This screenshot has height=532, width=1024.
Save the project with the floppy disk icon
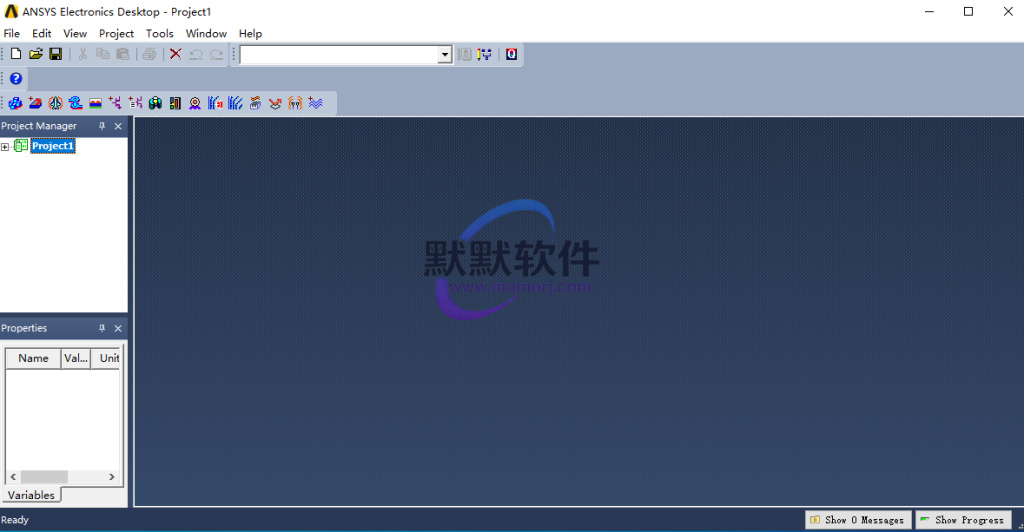pos(56,54)
